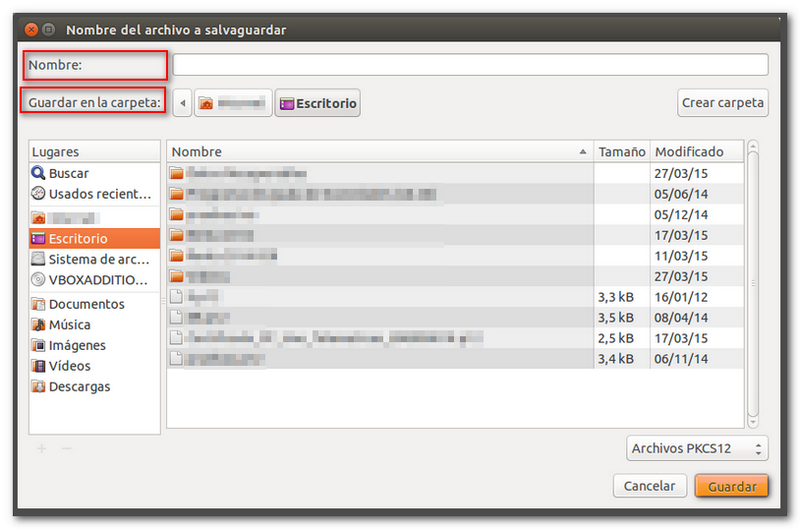This screenshot has width=800, height=529.
Task: Toggle the Escritorio path bar button
Action: point(318,103)
